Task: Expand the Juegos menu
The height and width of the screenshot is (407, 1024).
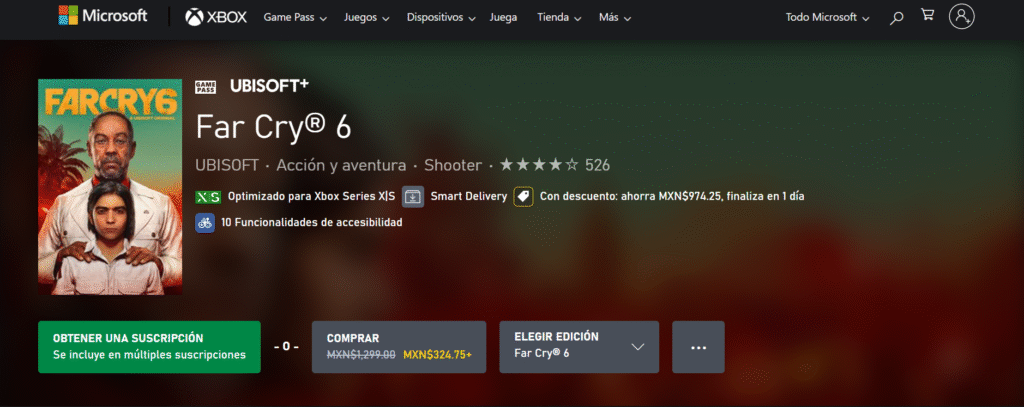Action: [x=366, y=18]
